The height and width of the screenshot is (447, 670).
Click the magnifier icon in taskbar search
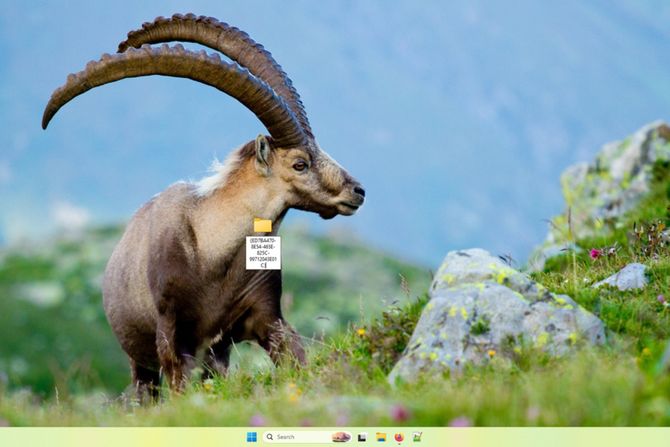[x=270, y=437]
